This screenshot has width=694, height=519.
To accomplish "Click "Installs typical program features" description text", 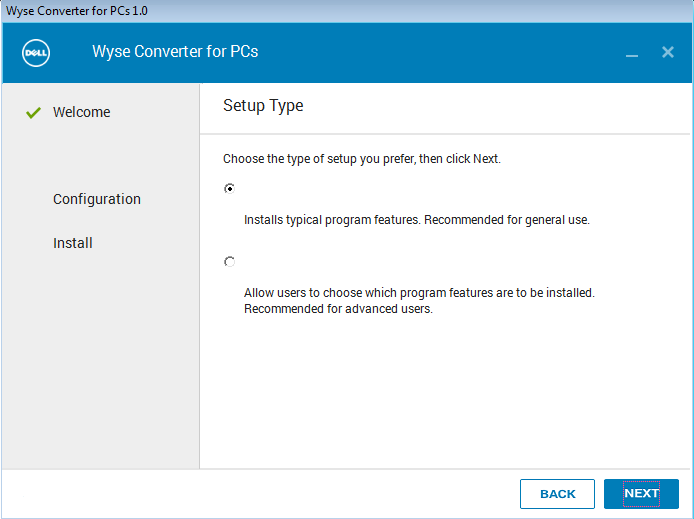I will (416, 220).
